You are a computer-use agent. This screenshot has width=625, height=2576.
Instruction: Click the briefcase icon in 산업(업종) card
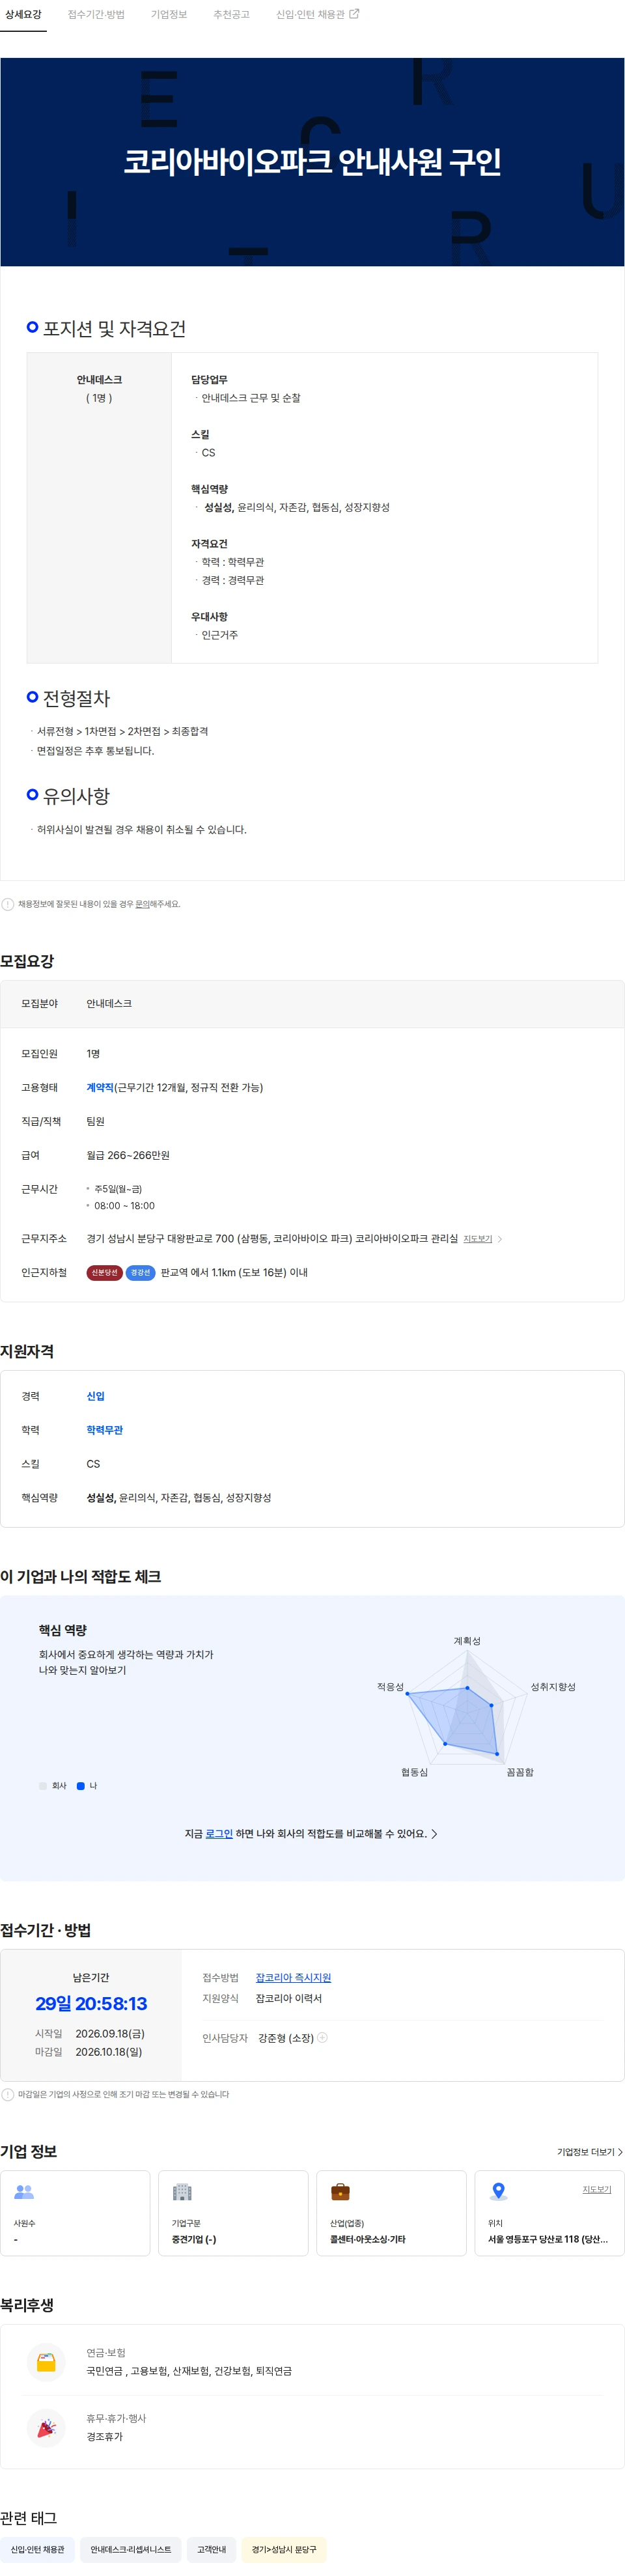tap(340, 2192)
